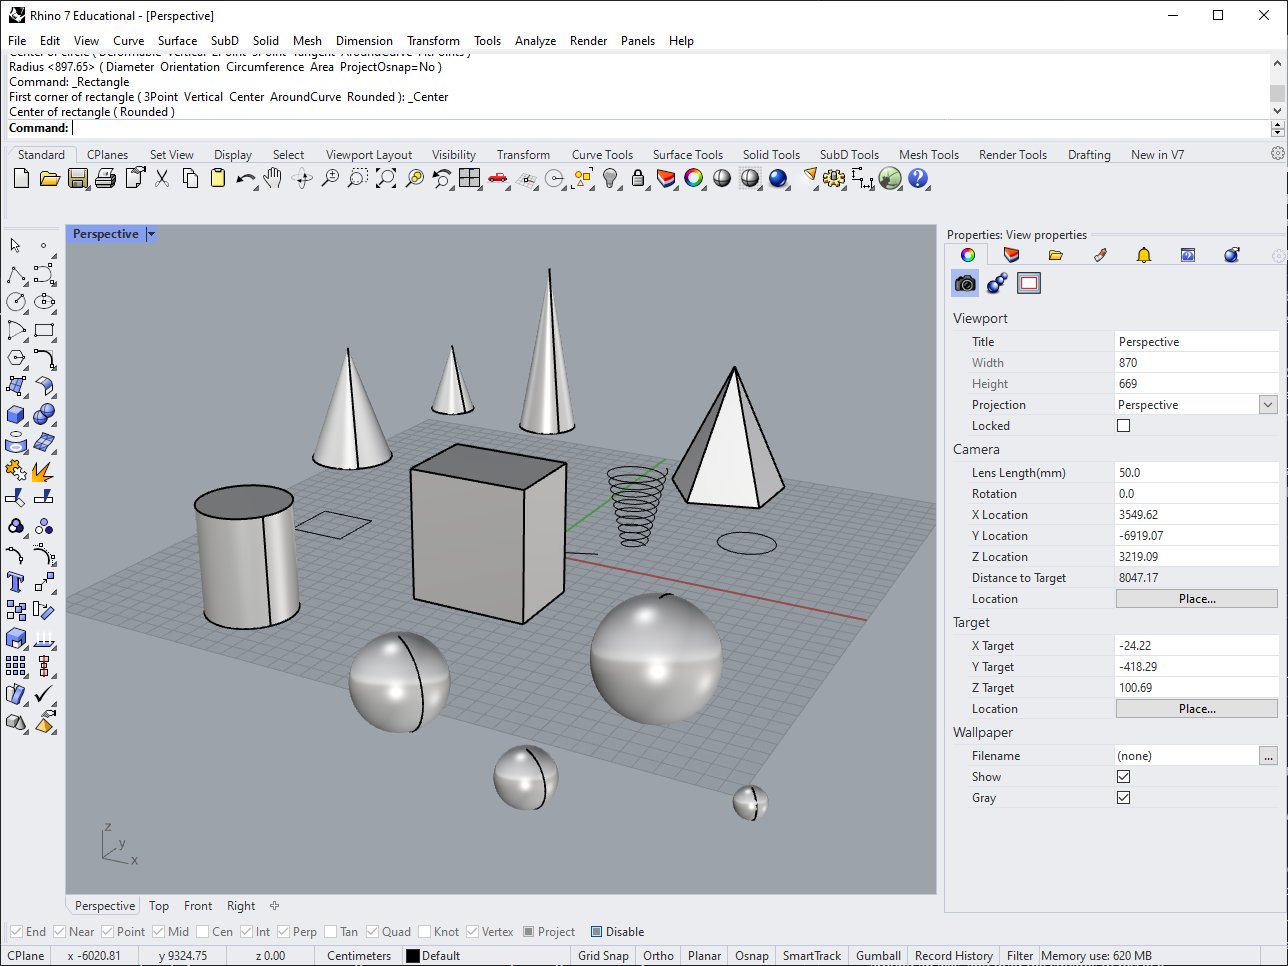
Task: Switch to the Top viewport tab
Action: (x=159, y=906)
